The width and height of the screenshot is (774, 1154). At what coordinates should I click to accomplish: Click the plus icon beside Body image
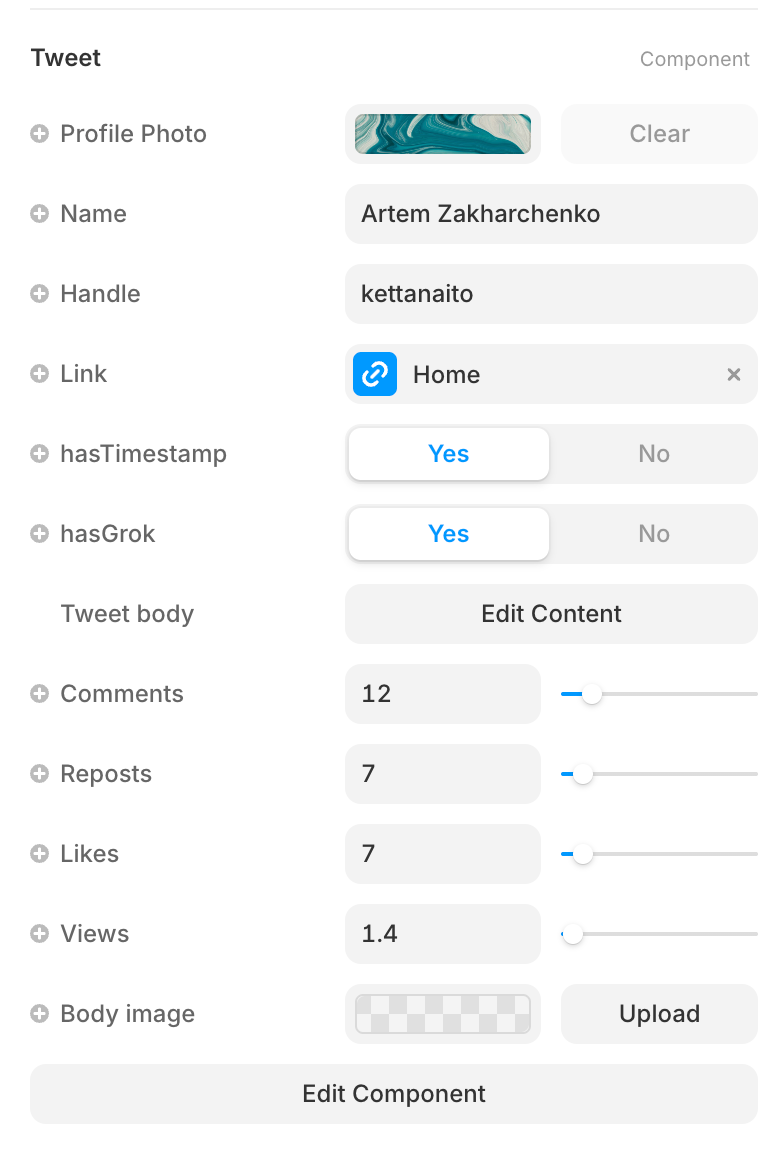[41, 1013]
